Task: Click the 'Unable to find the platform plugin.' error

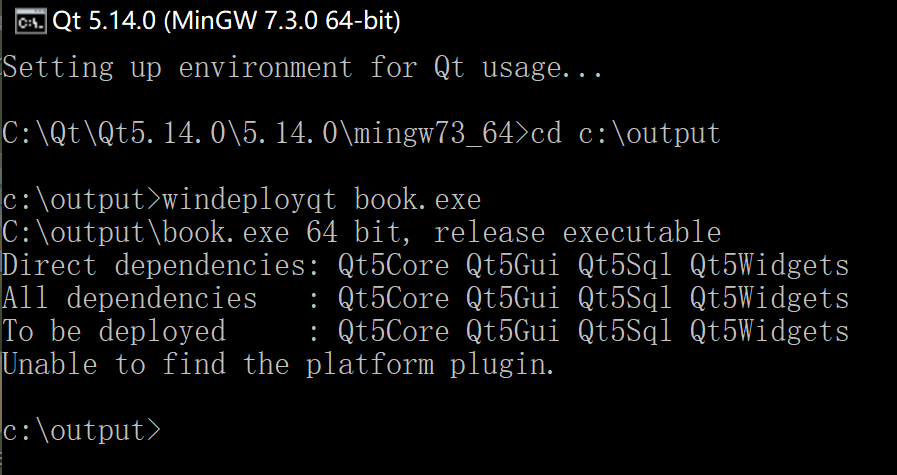Action: point(279,365)
